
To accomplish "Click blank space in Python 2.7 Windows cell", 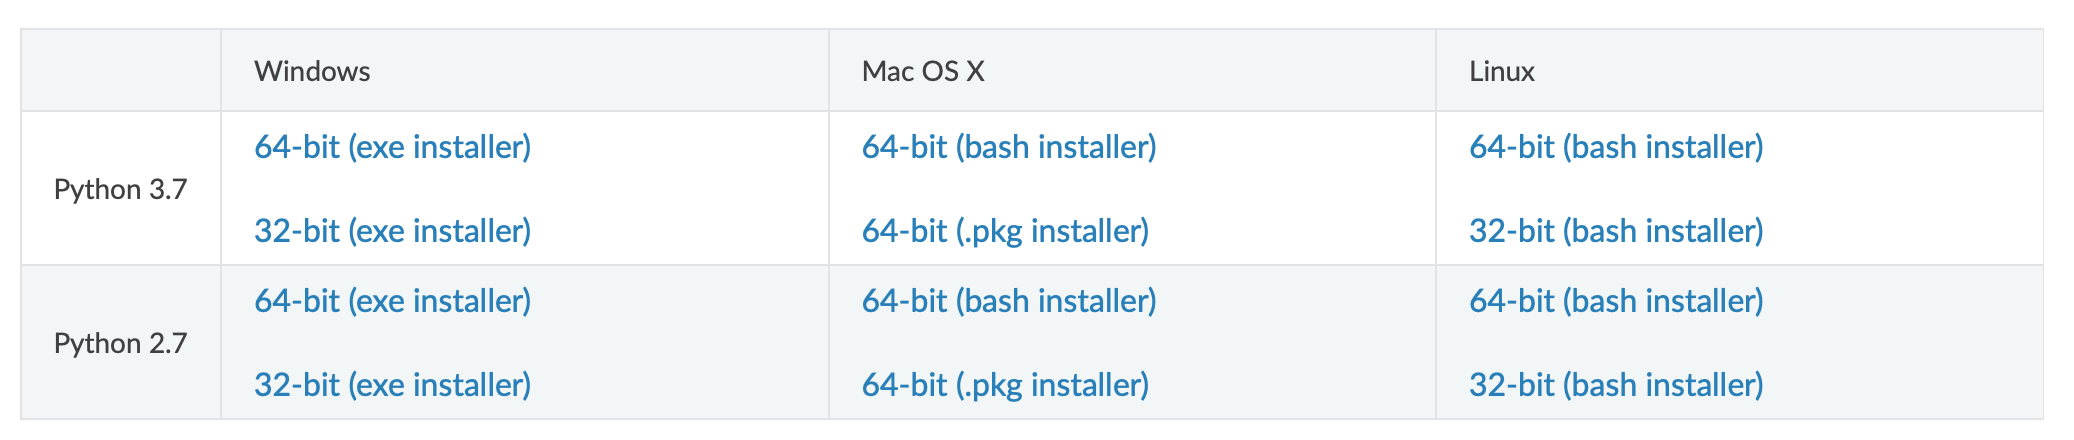I will tap(680, 343).
